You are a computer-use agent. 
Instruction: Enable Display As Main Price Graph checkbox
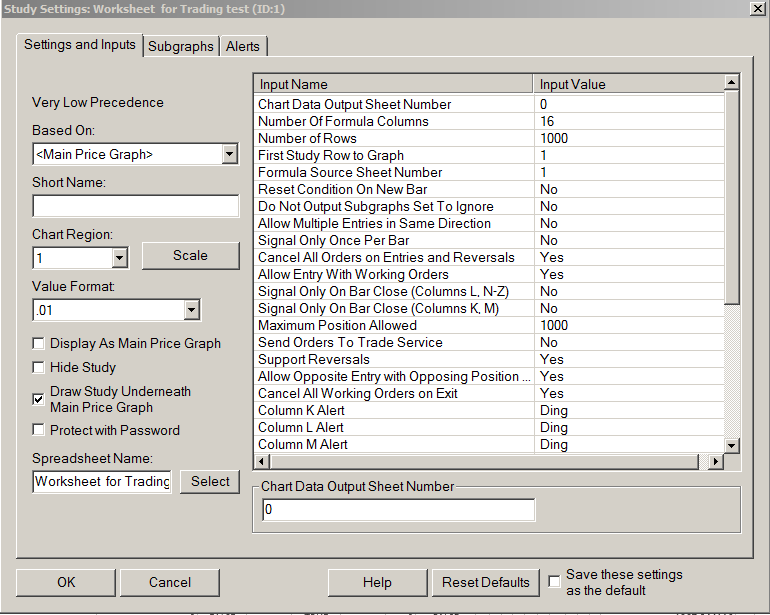click(39, 344)
